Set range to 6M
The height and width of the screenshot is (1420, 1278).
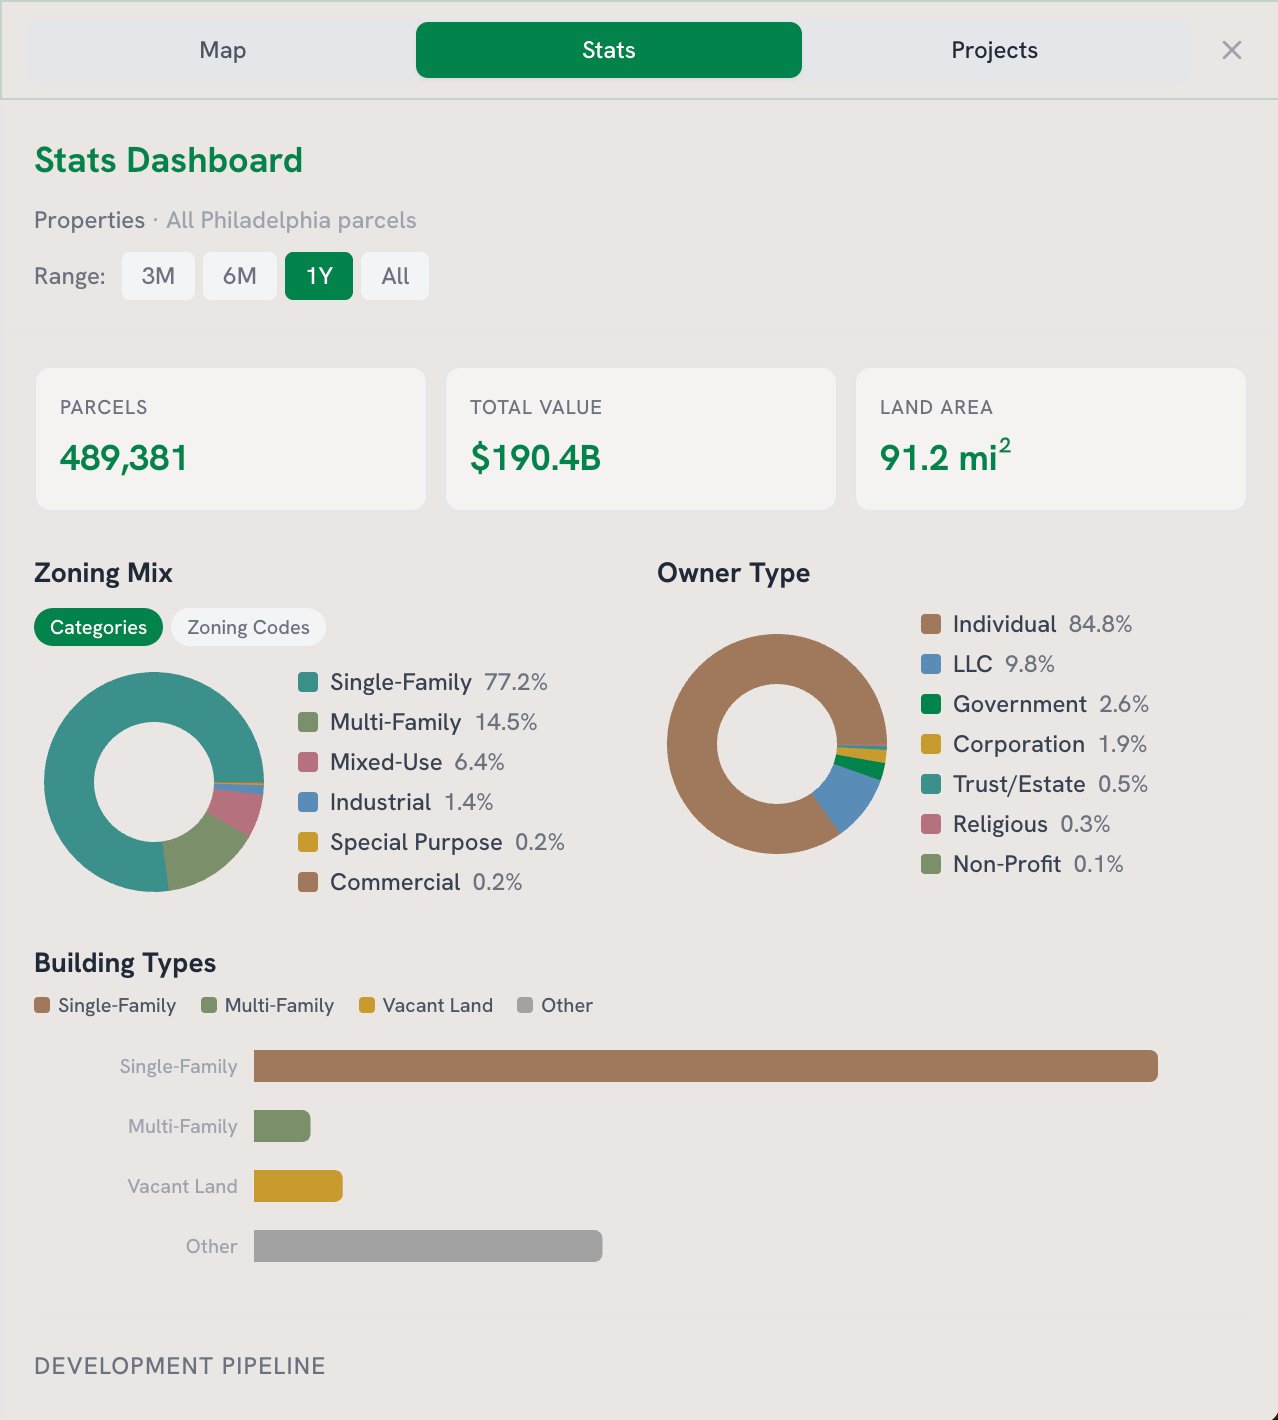(240, 276)
